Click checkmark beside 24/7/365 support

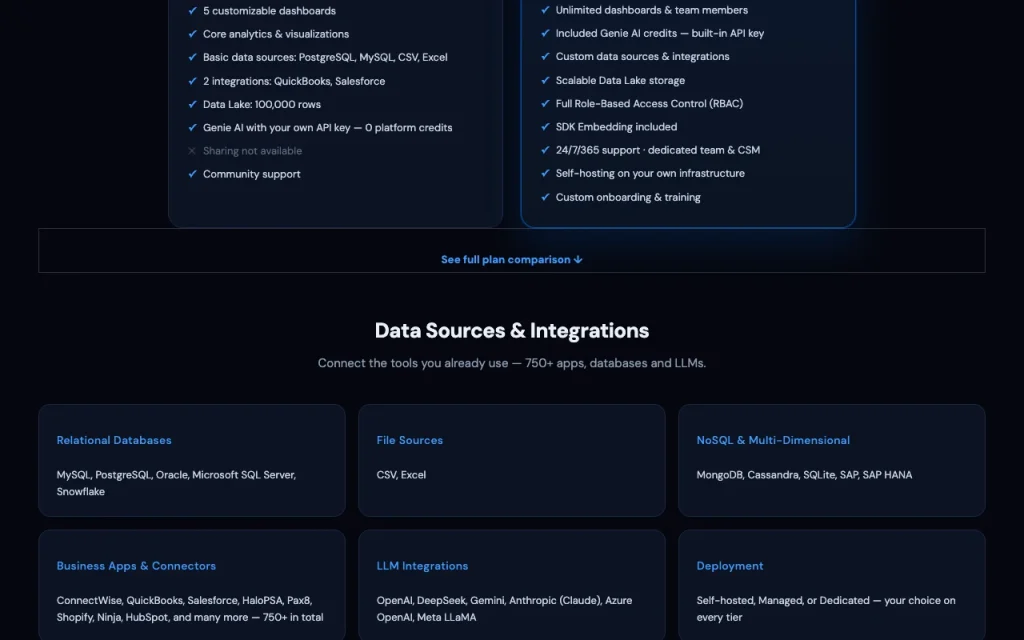click(x=545, y=150)
